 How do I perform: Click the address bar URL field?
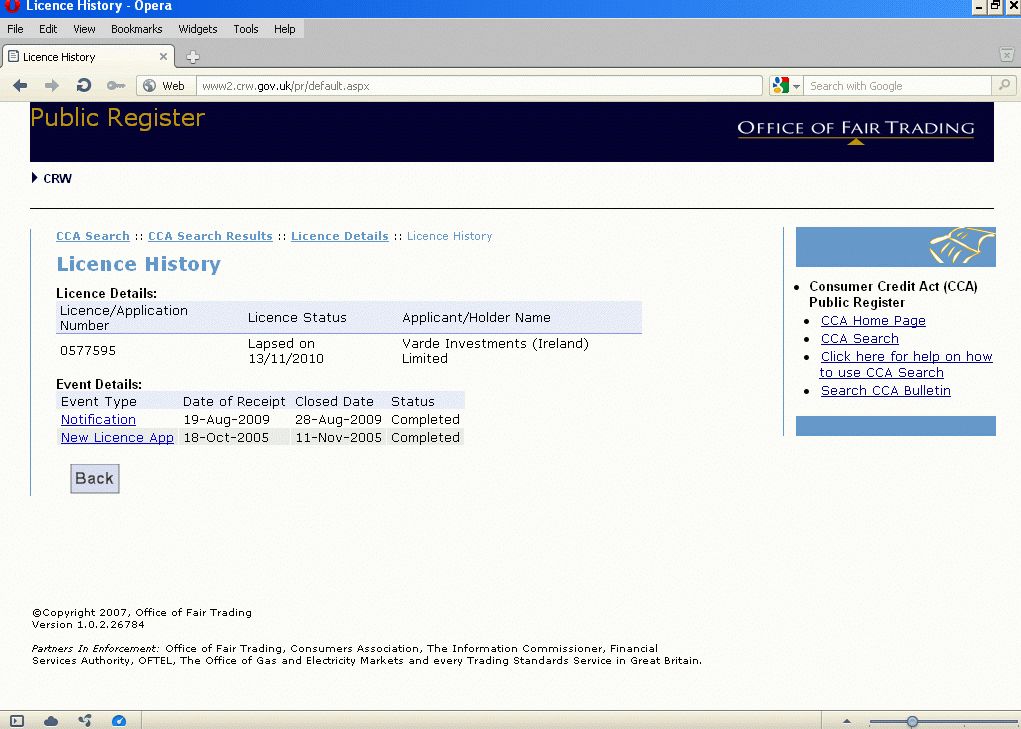coord(479,86)
